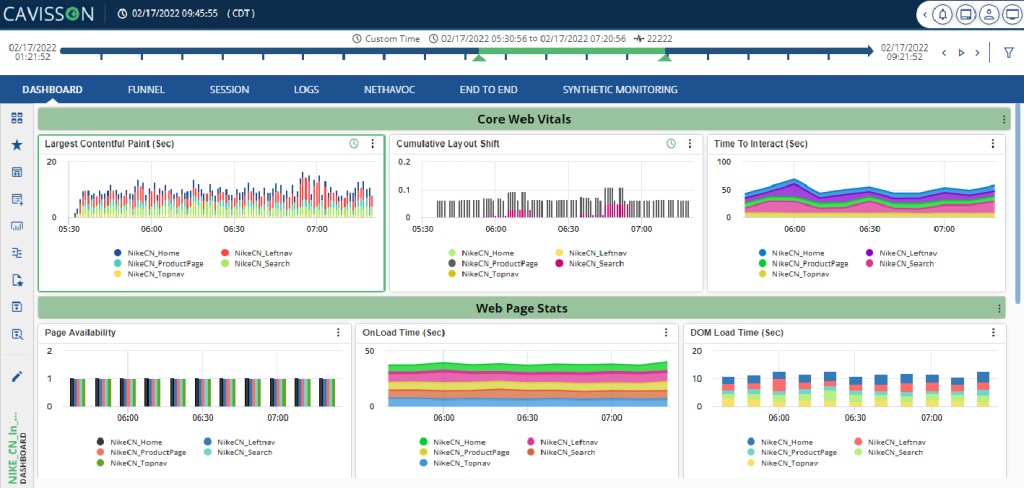Open Core Web Vitals section kebab menu
Image resolution: width=1024 pixels, height=488 pixels.
(1004, 120)
